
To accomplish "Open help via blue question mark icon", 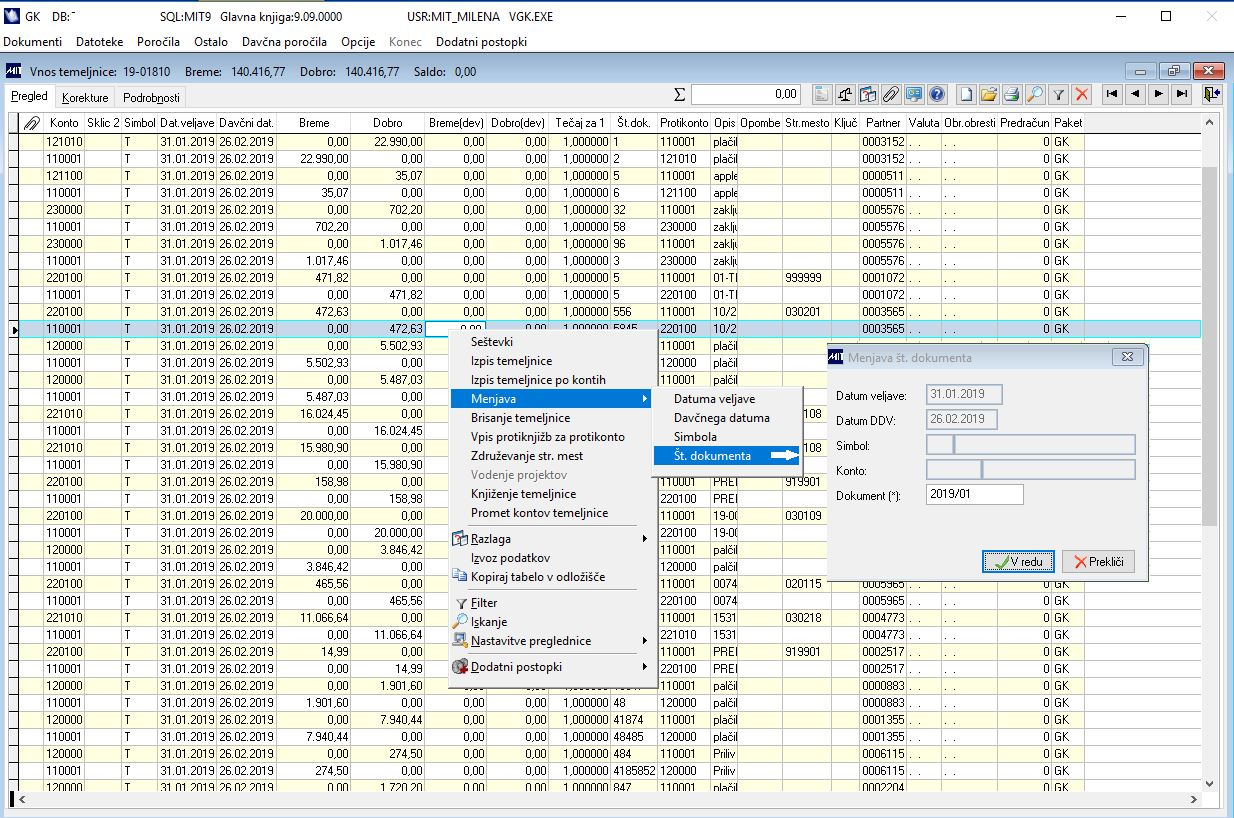I will pyautogui.click(x=937, y=95).
